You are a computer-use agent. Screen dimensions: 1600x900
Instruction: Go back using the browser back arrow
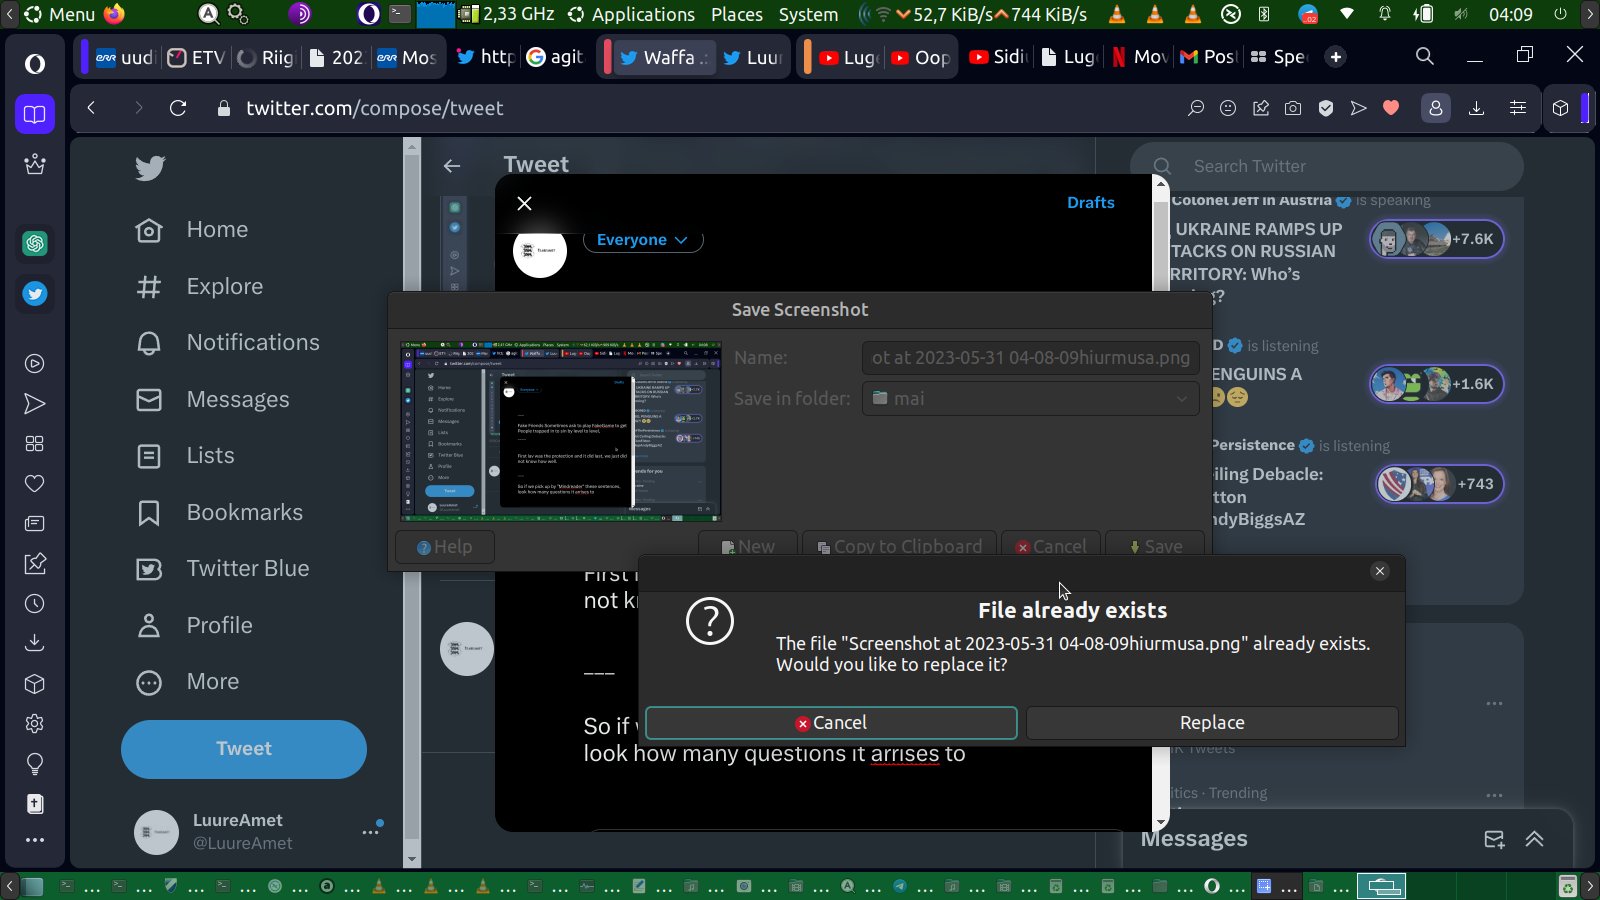(x=91, y=108)
